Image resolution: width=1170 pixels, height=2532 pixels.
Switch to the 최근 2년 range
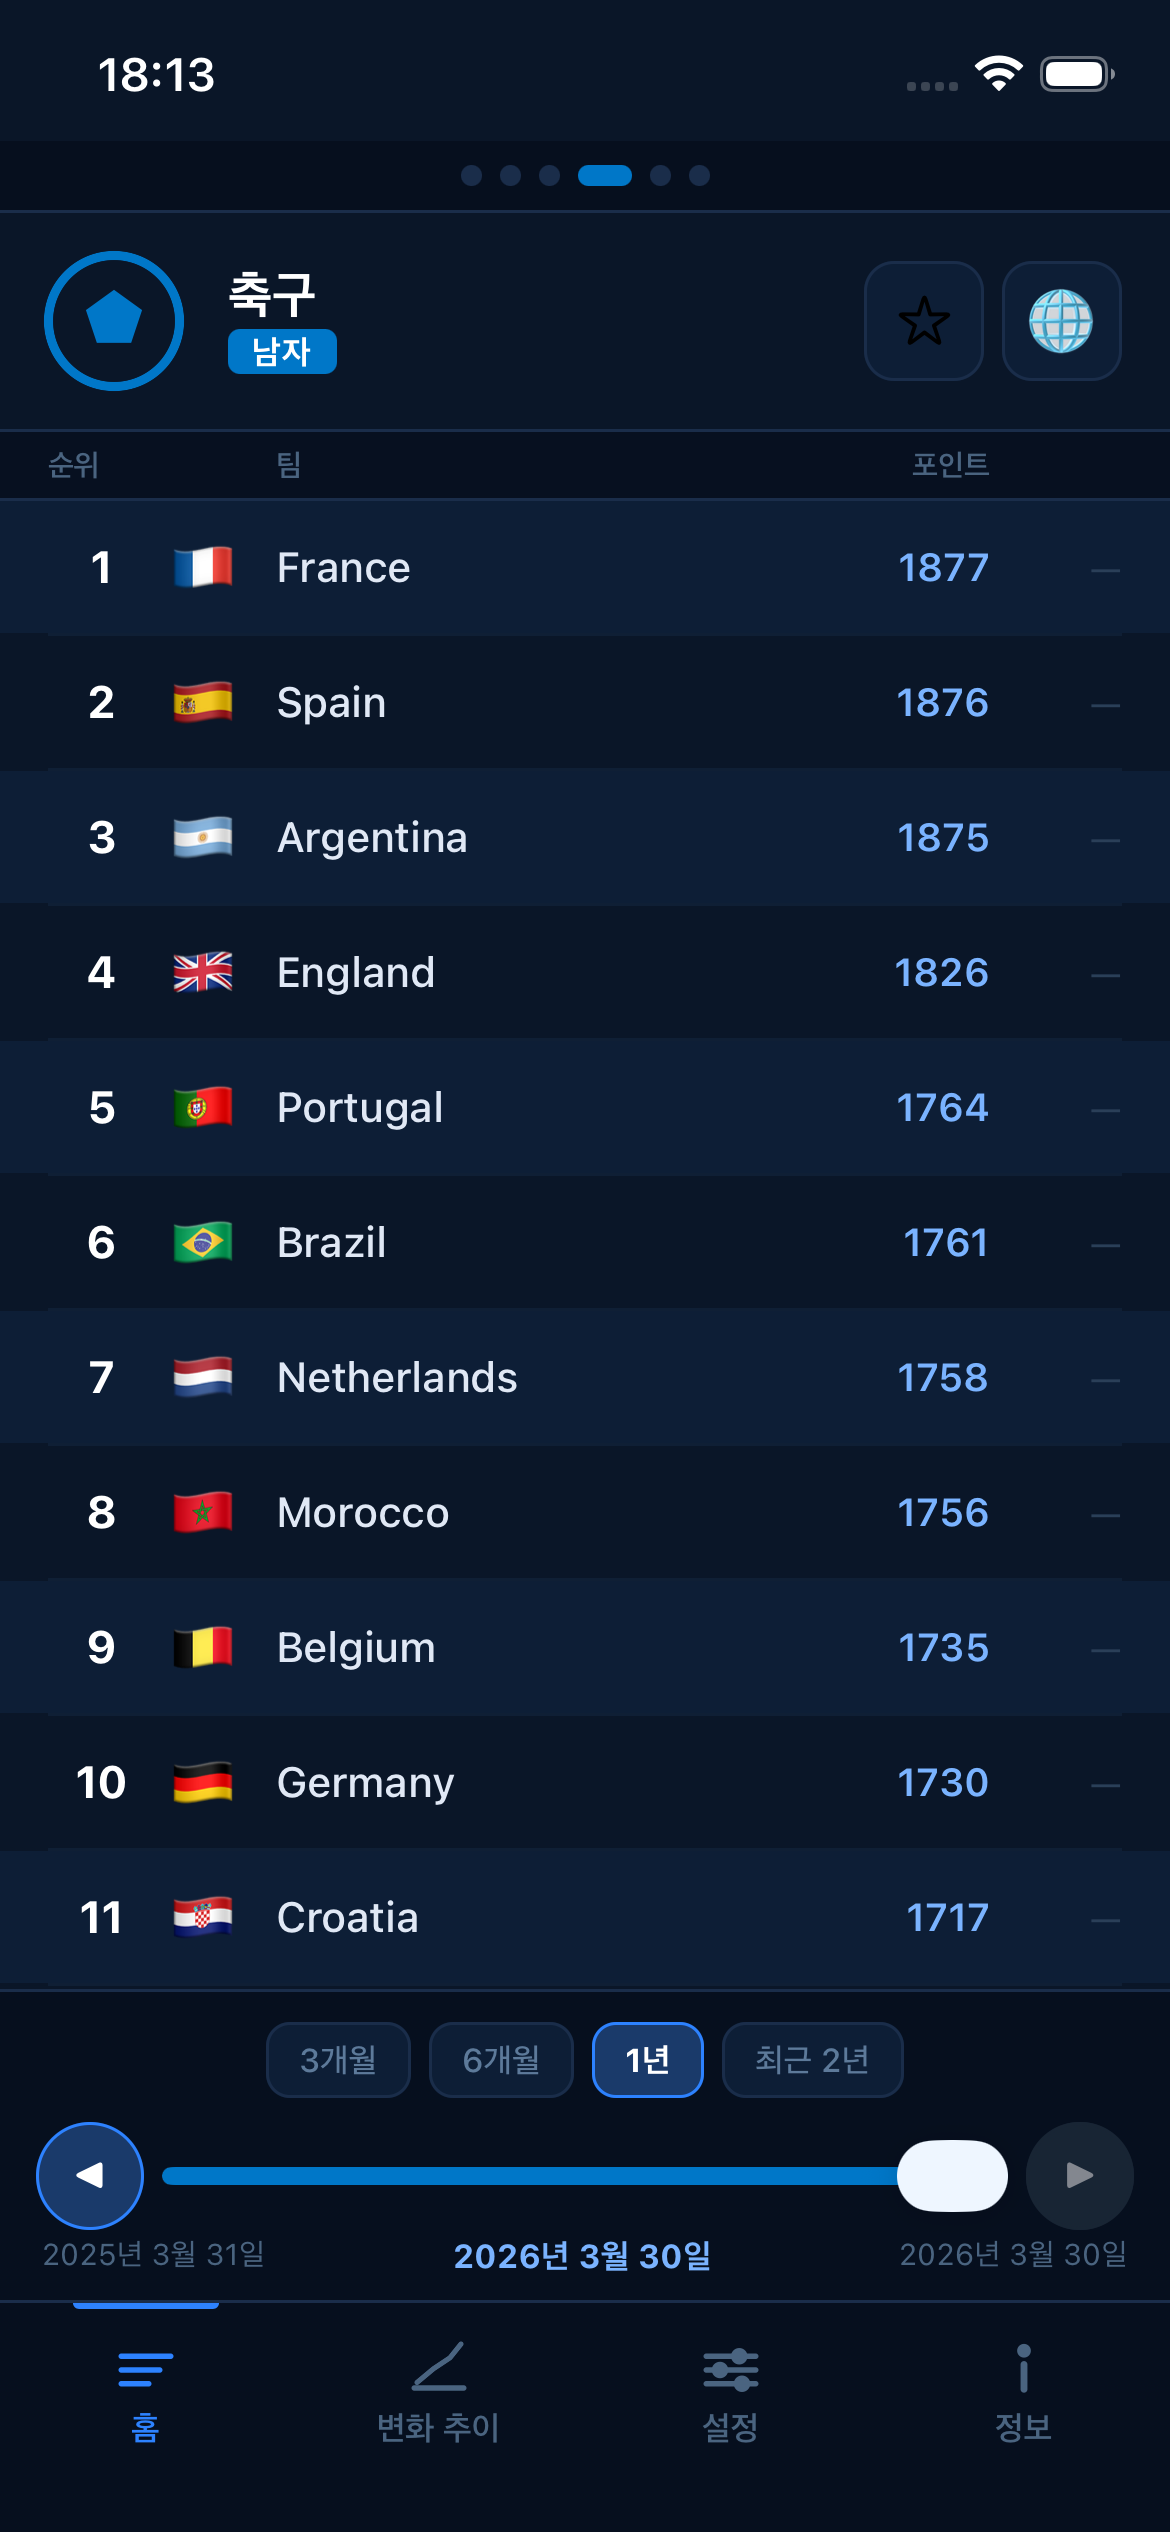[x=812, y=2059]
